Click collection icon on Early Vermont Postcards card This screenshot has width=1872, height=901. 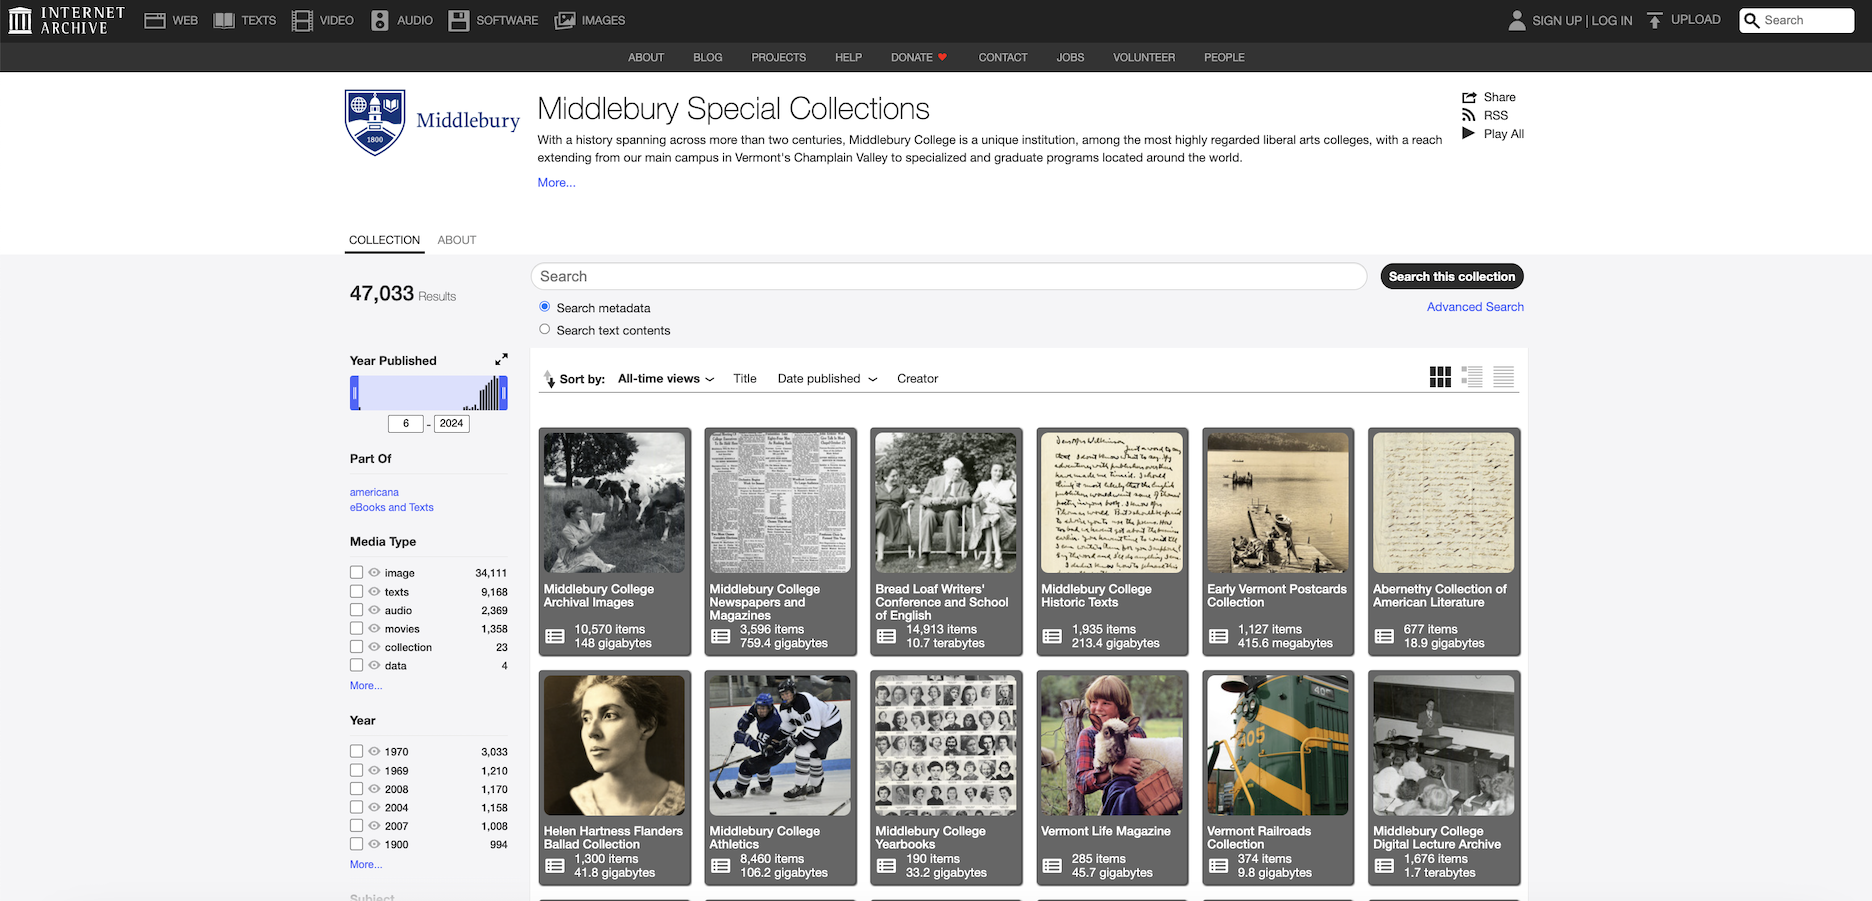pyautogui.click(x=1218, y=636)
